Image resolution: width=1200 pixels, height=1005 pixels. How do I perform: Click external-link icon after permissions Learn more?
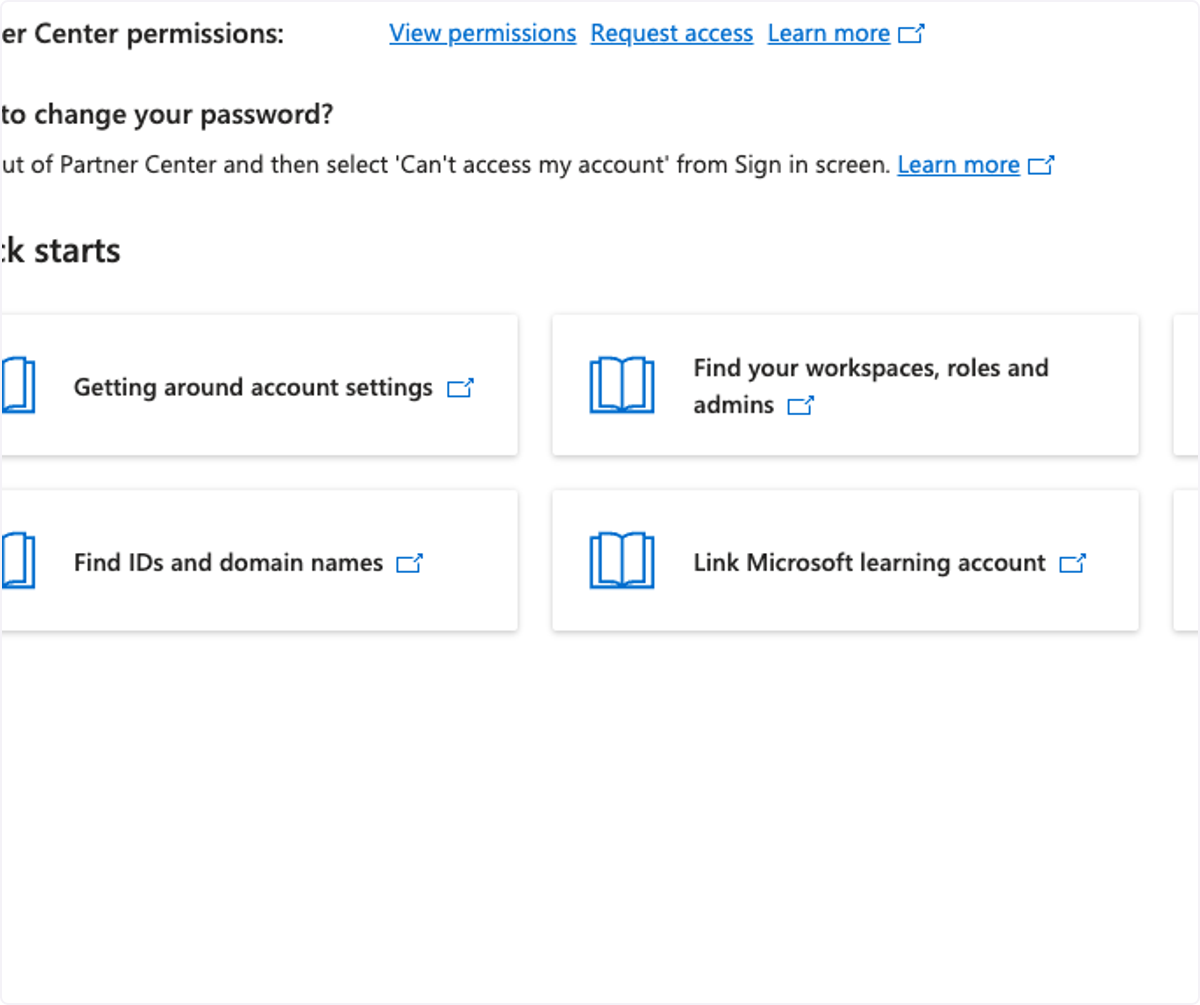point(911,34)
